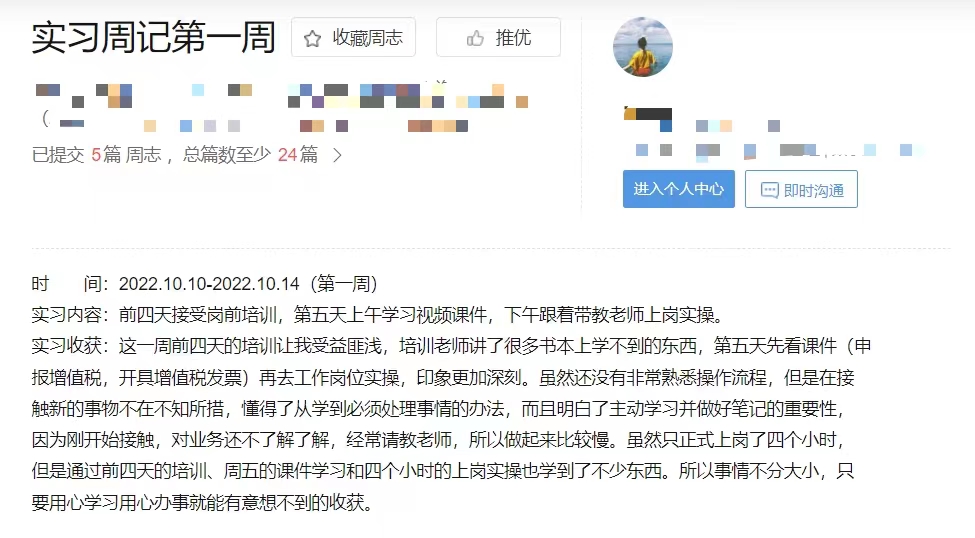Image resolution: width=975 pixels, height=538 pixels.
Task: Click the 进入个人中心 button
Action: (678, 189)
